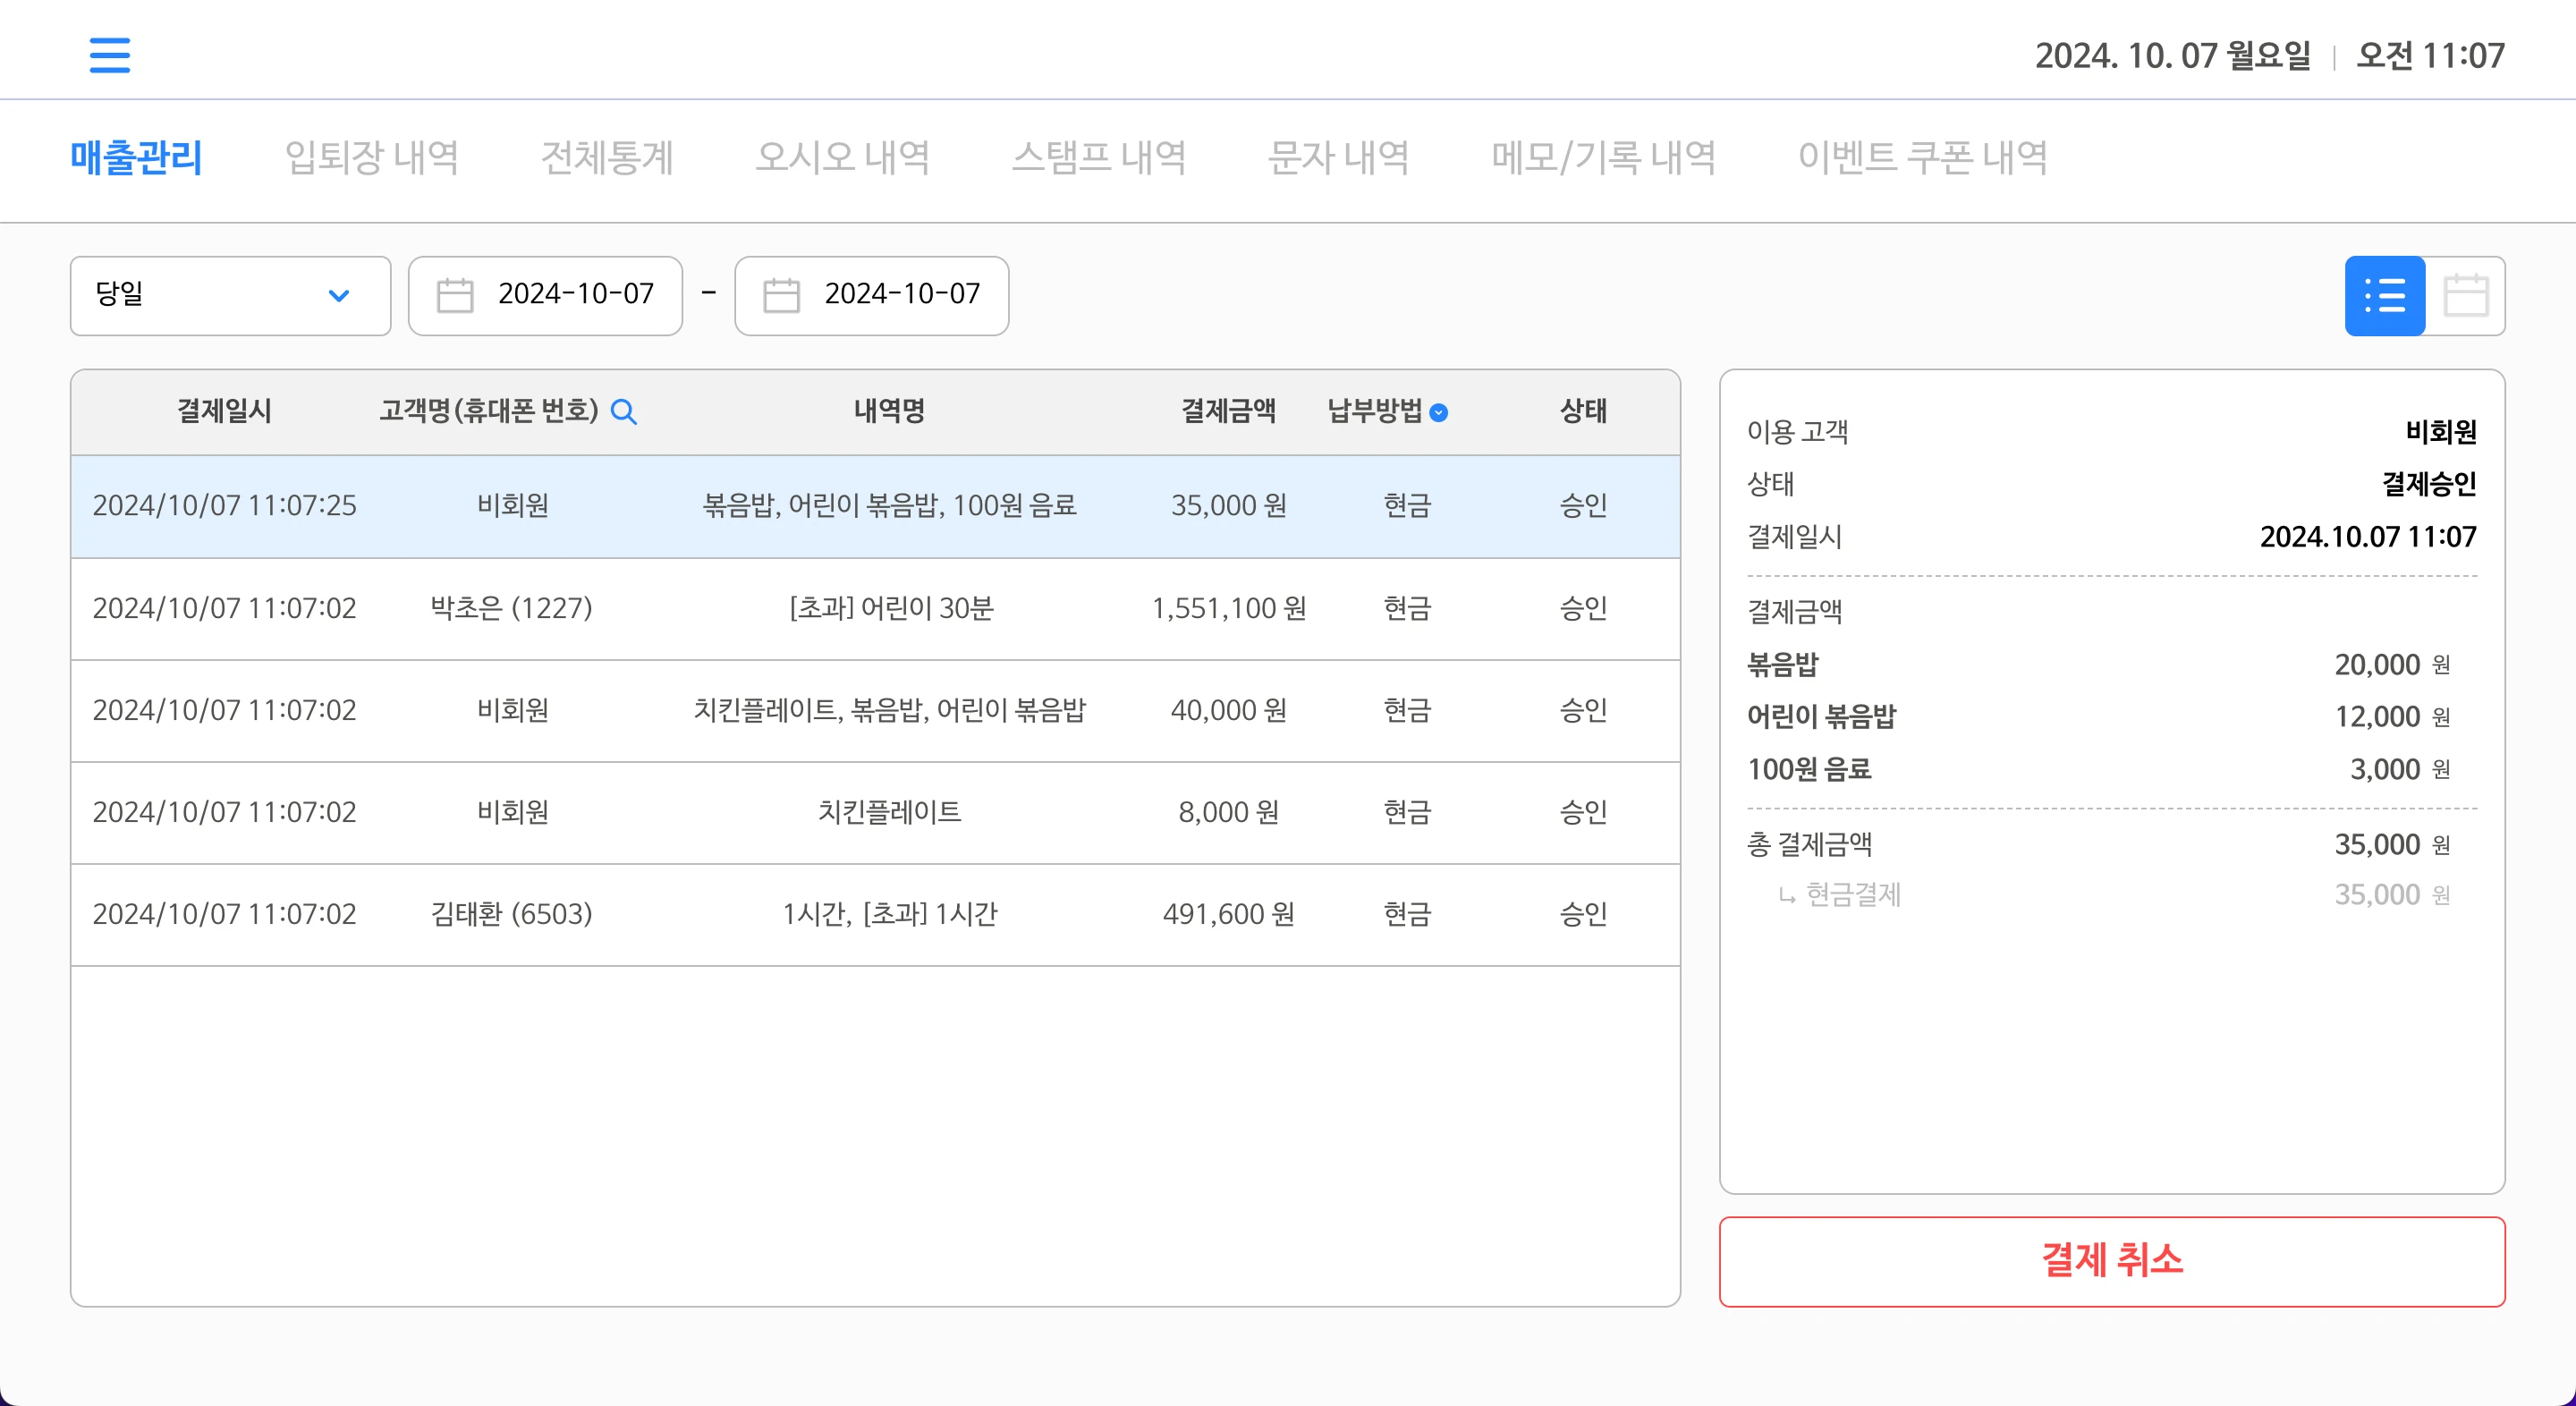Click [초과] 어린이 30분 item text
This screenshot has width=2576, height=1406.
pyautogui.click(x=890, y=608)
